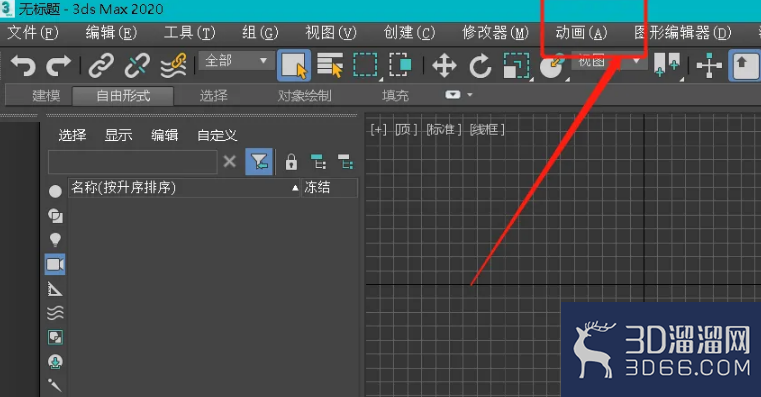Open the [+] viewport general menu
The width and height of the screenshot is (761, 397).
pos(379,130)
